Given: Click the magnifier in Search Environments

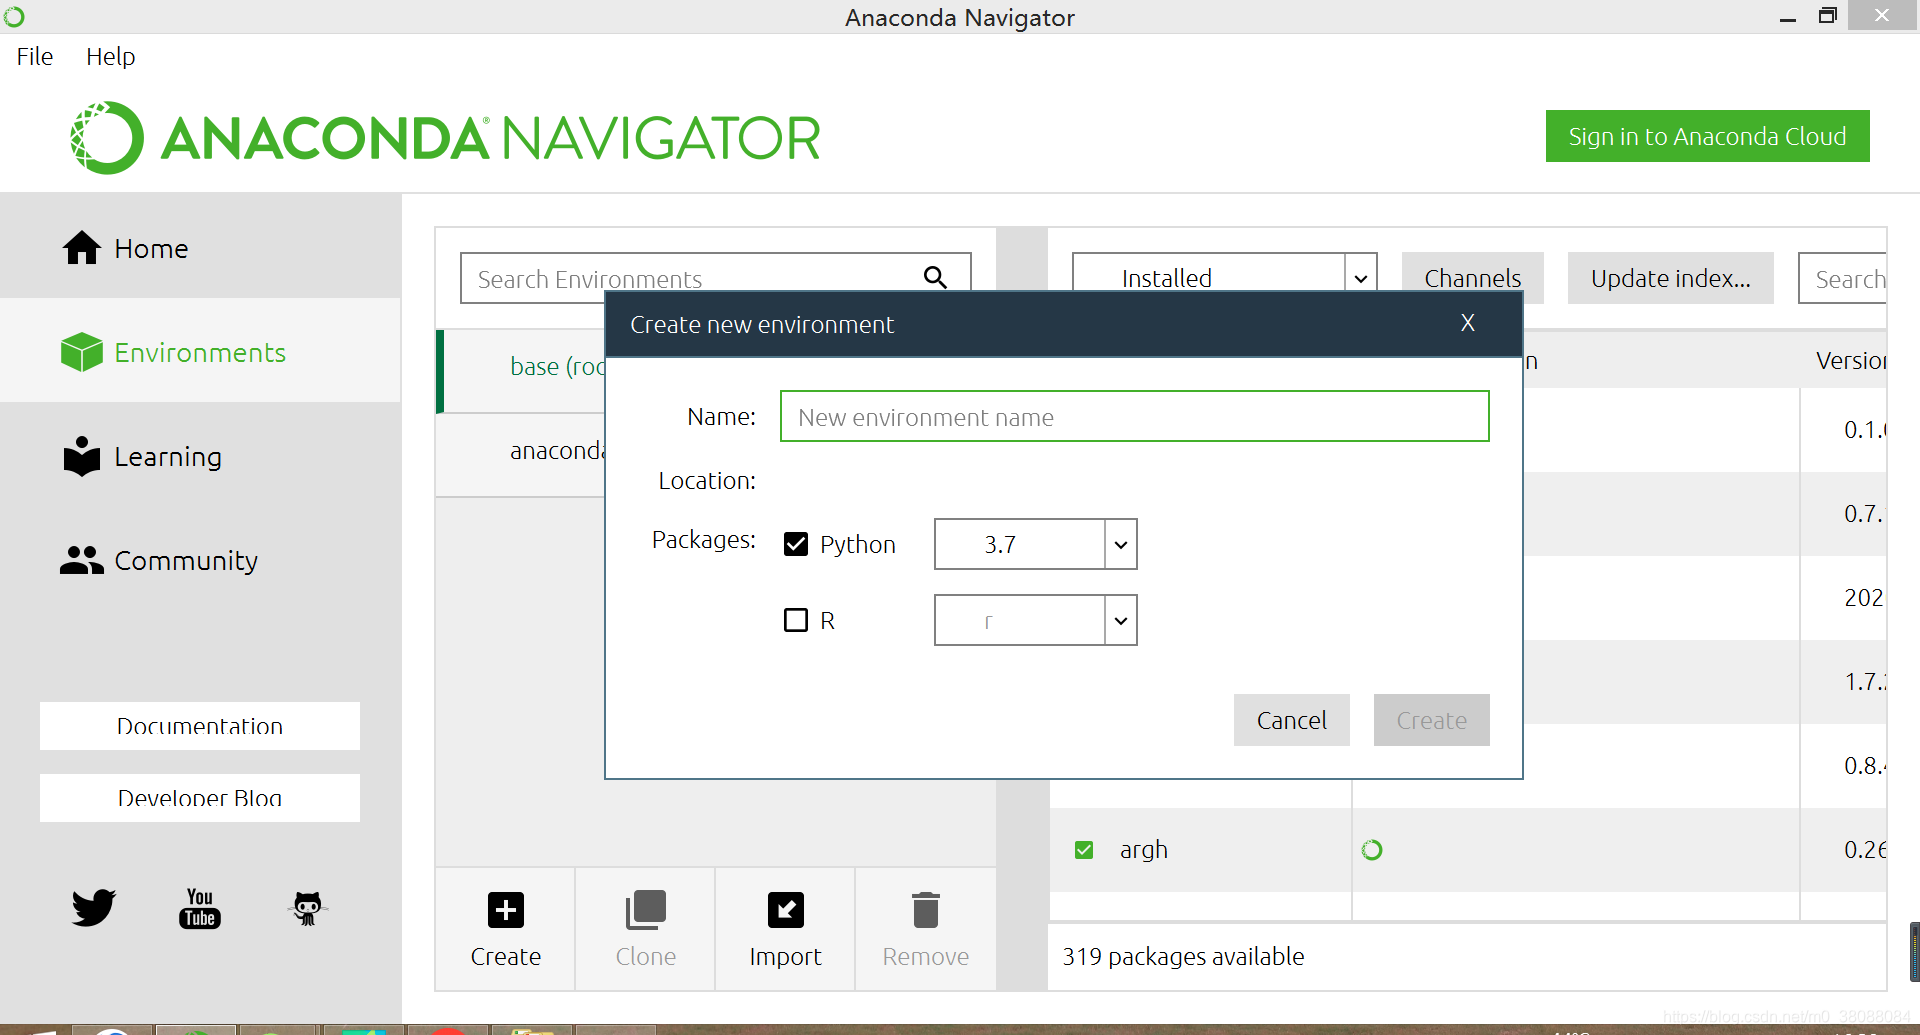Looking at the screenshot, I should pos(935,277).
